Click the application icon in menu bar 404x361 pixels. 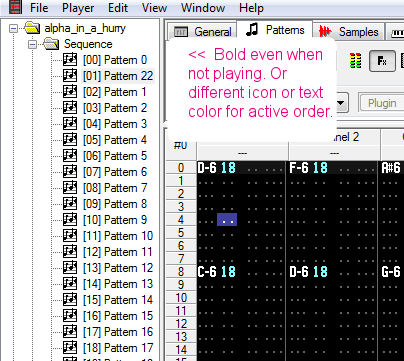pyautogui.click(x=15, y=7)
